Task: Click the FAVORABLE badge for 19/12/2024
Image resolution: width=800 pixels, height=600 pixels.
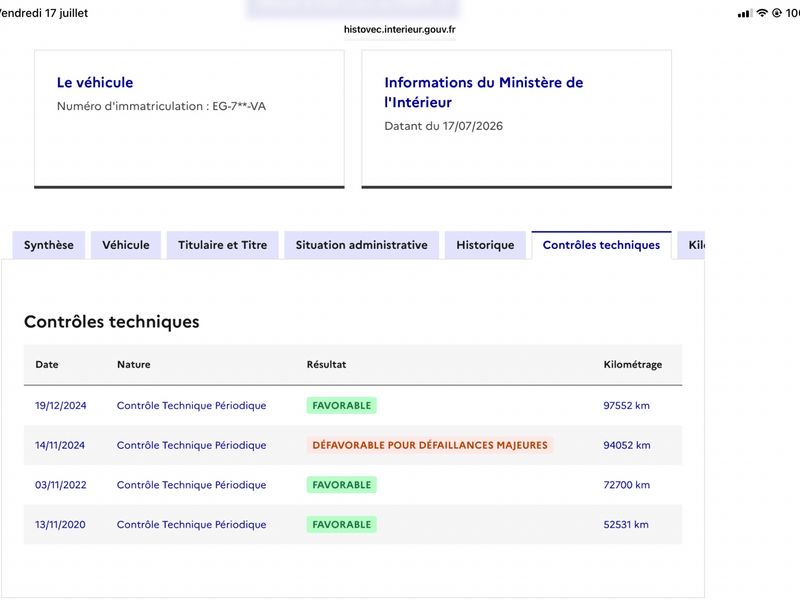Action: pos(341,406)
